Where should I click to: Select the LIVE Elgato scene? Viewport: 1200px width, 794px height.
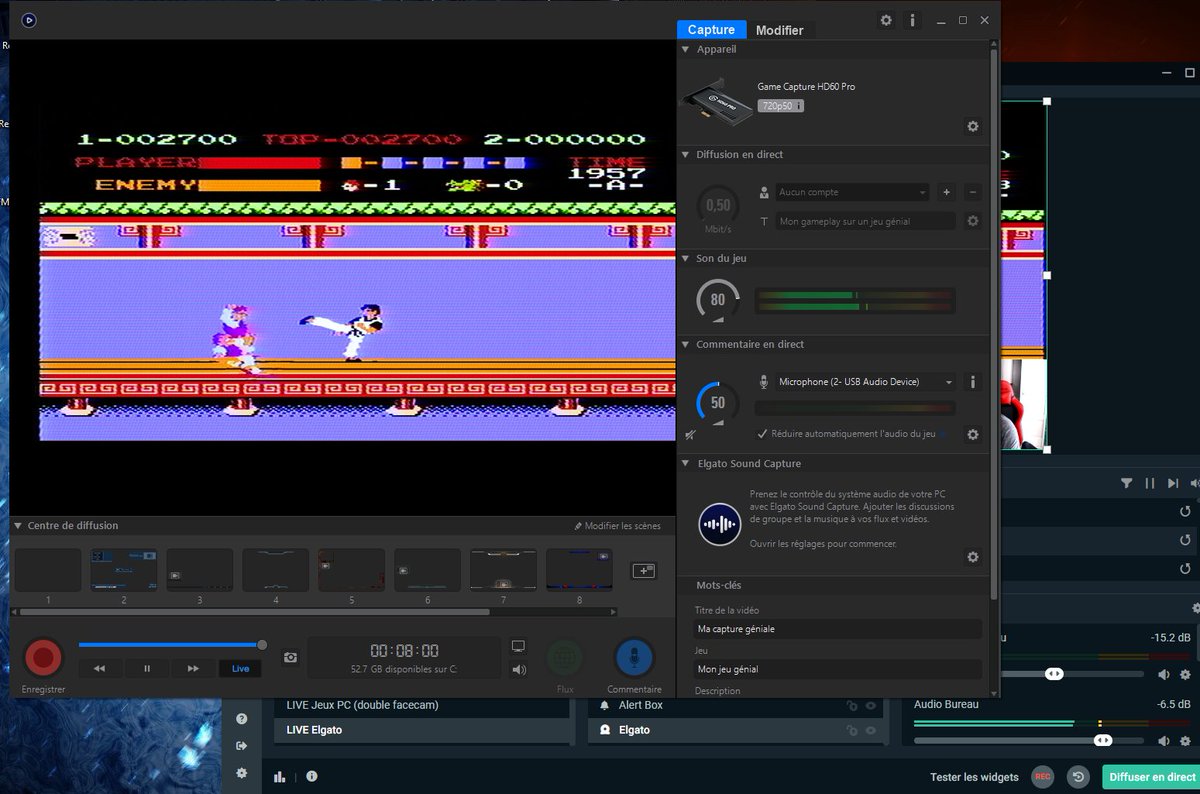[x=424, y=730]
